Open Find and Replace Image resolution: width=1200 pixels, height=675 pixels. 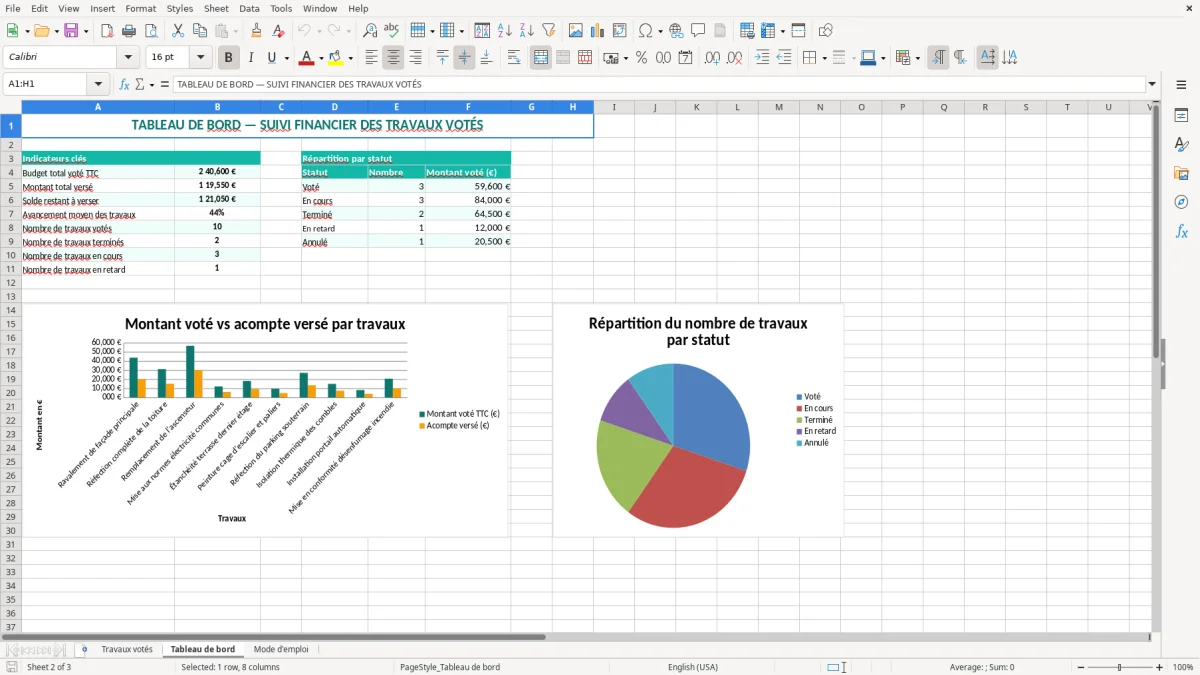(x=370, y=31)
